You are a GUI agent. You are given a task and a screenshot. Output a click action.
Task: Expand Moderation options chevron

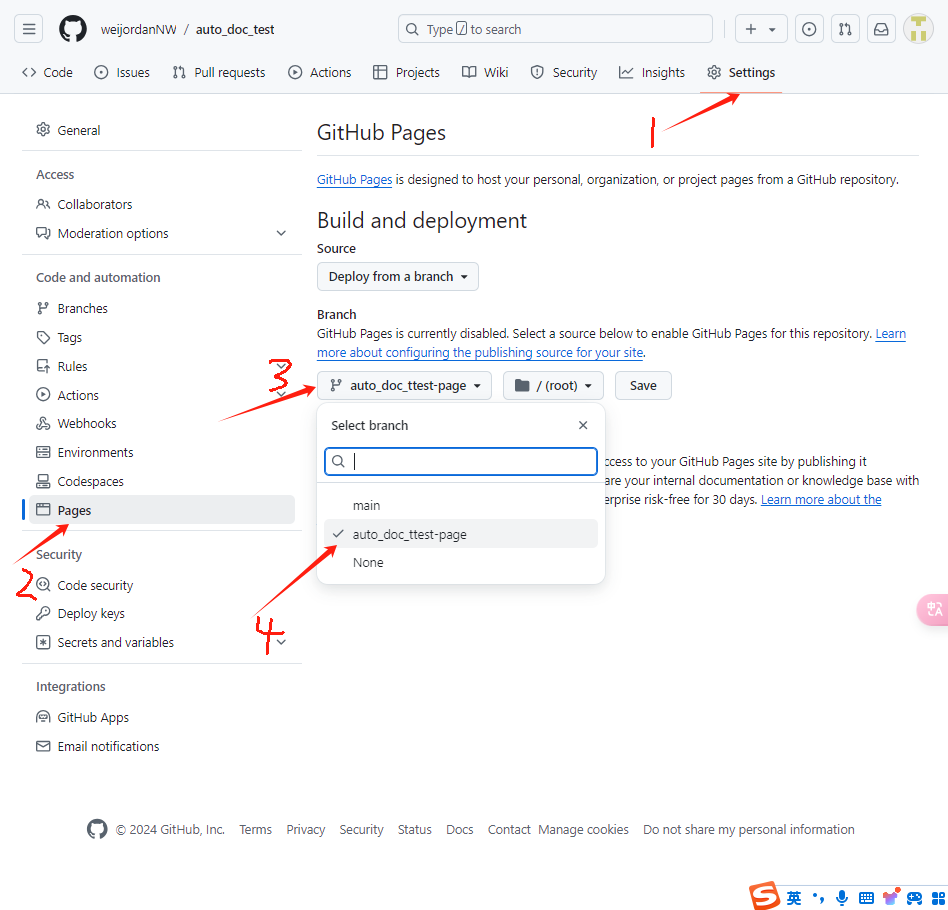click(x=281, y=233)
